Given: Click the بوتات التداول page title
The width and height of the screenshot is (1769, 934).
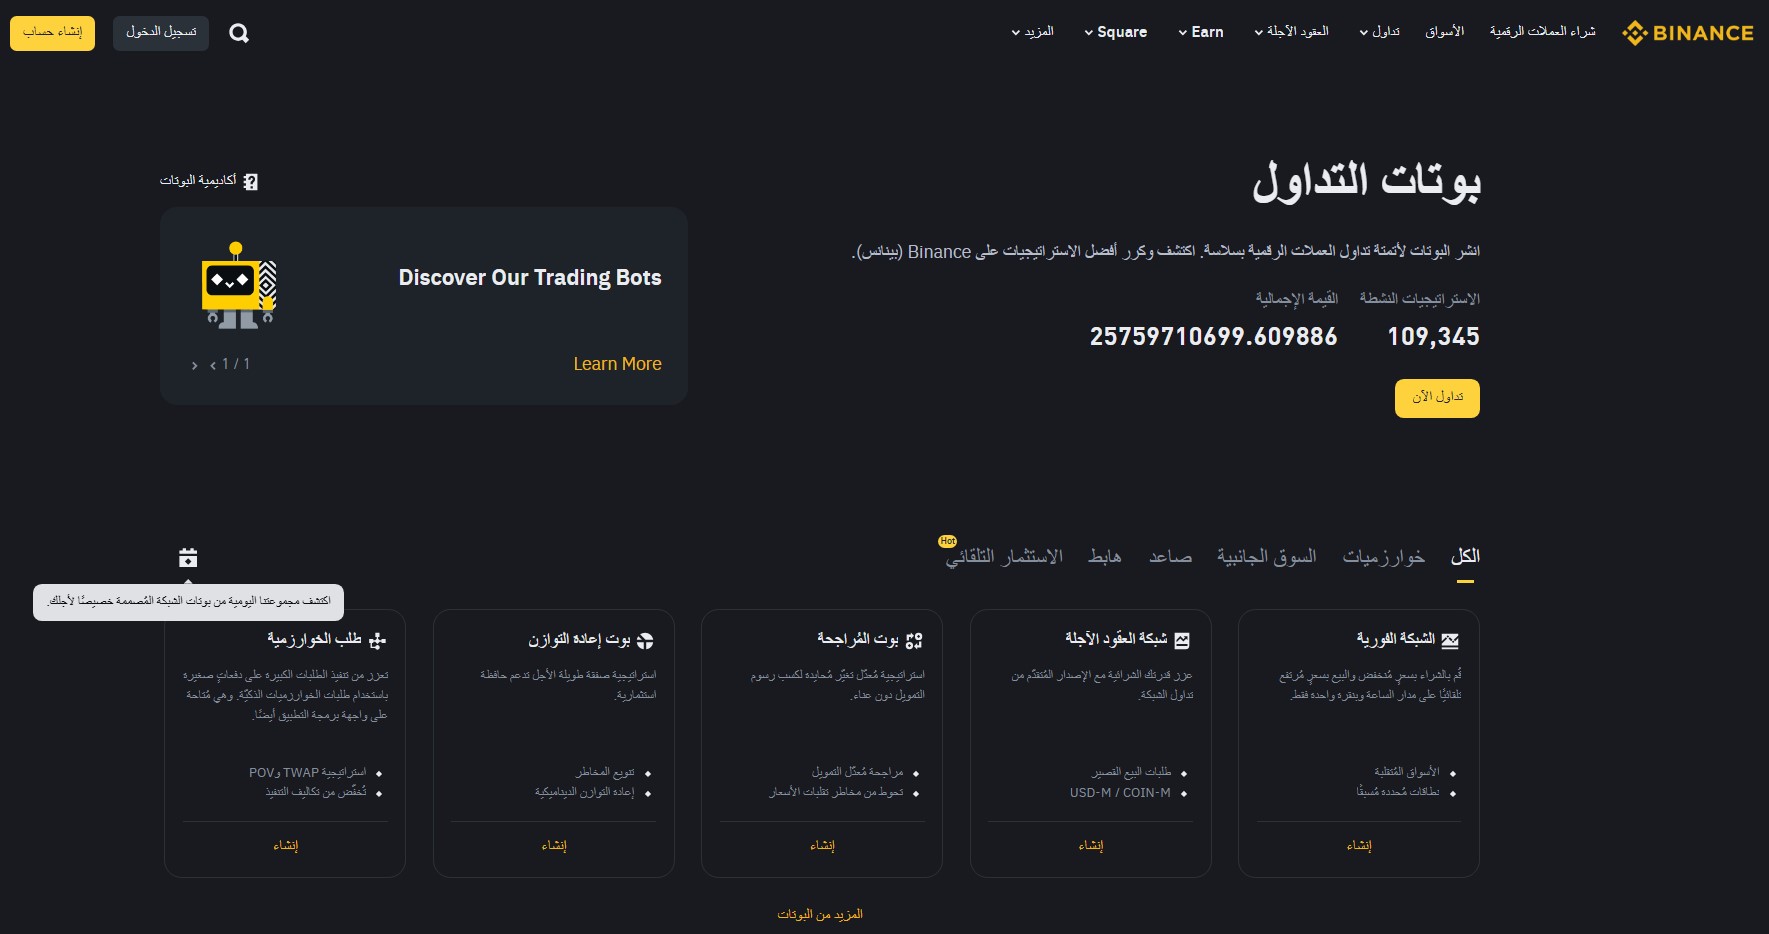Looking at the screenshot, I should pos(1366,182).
